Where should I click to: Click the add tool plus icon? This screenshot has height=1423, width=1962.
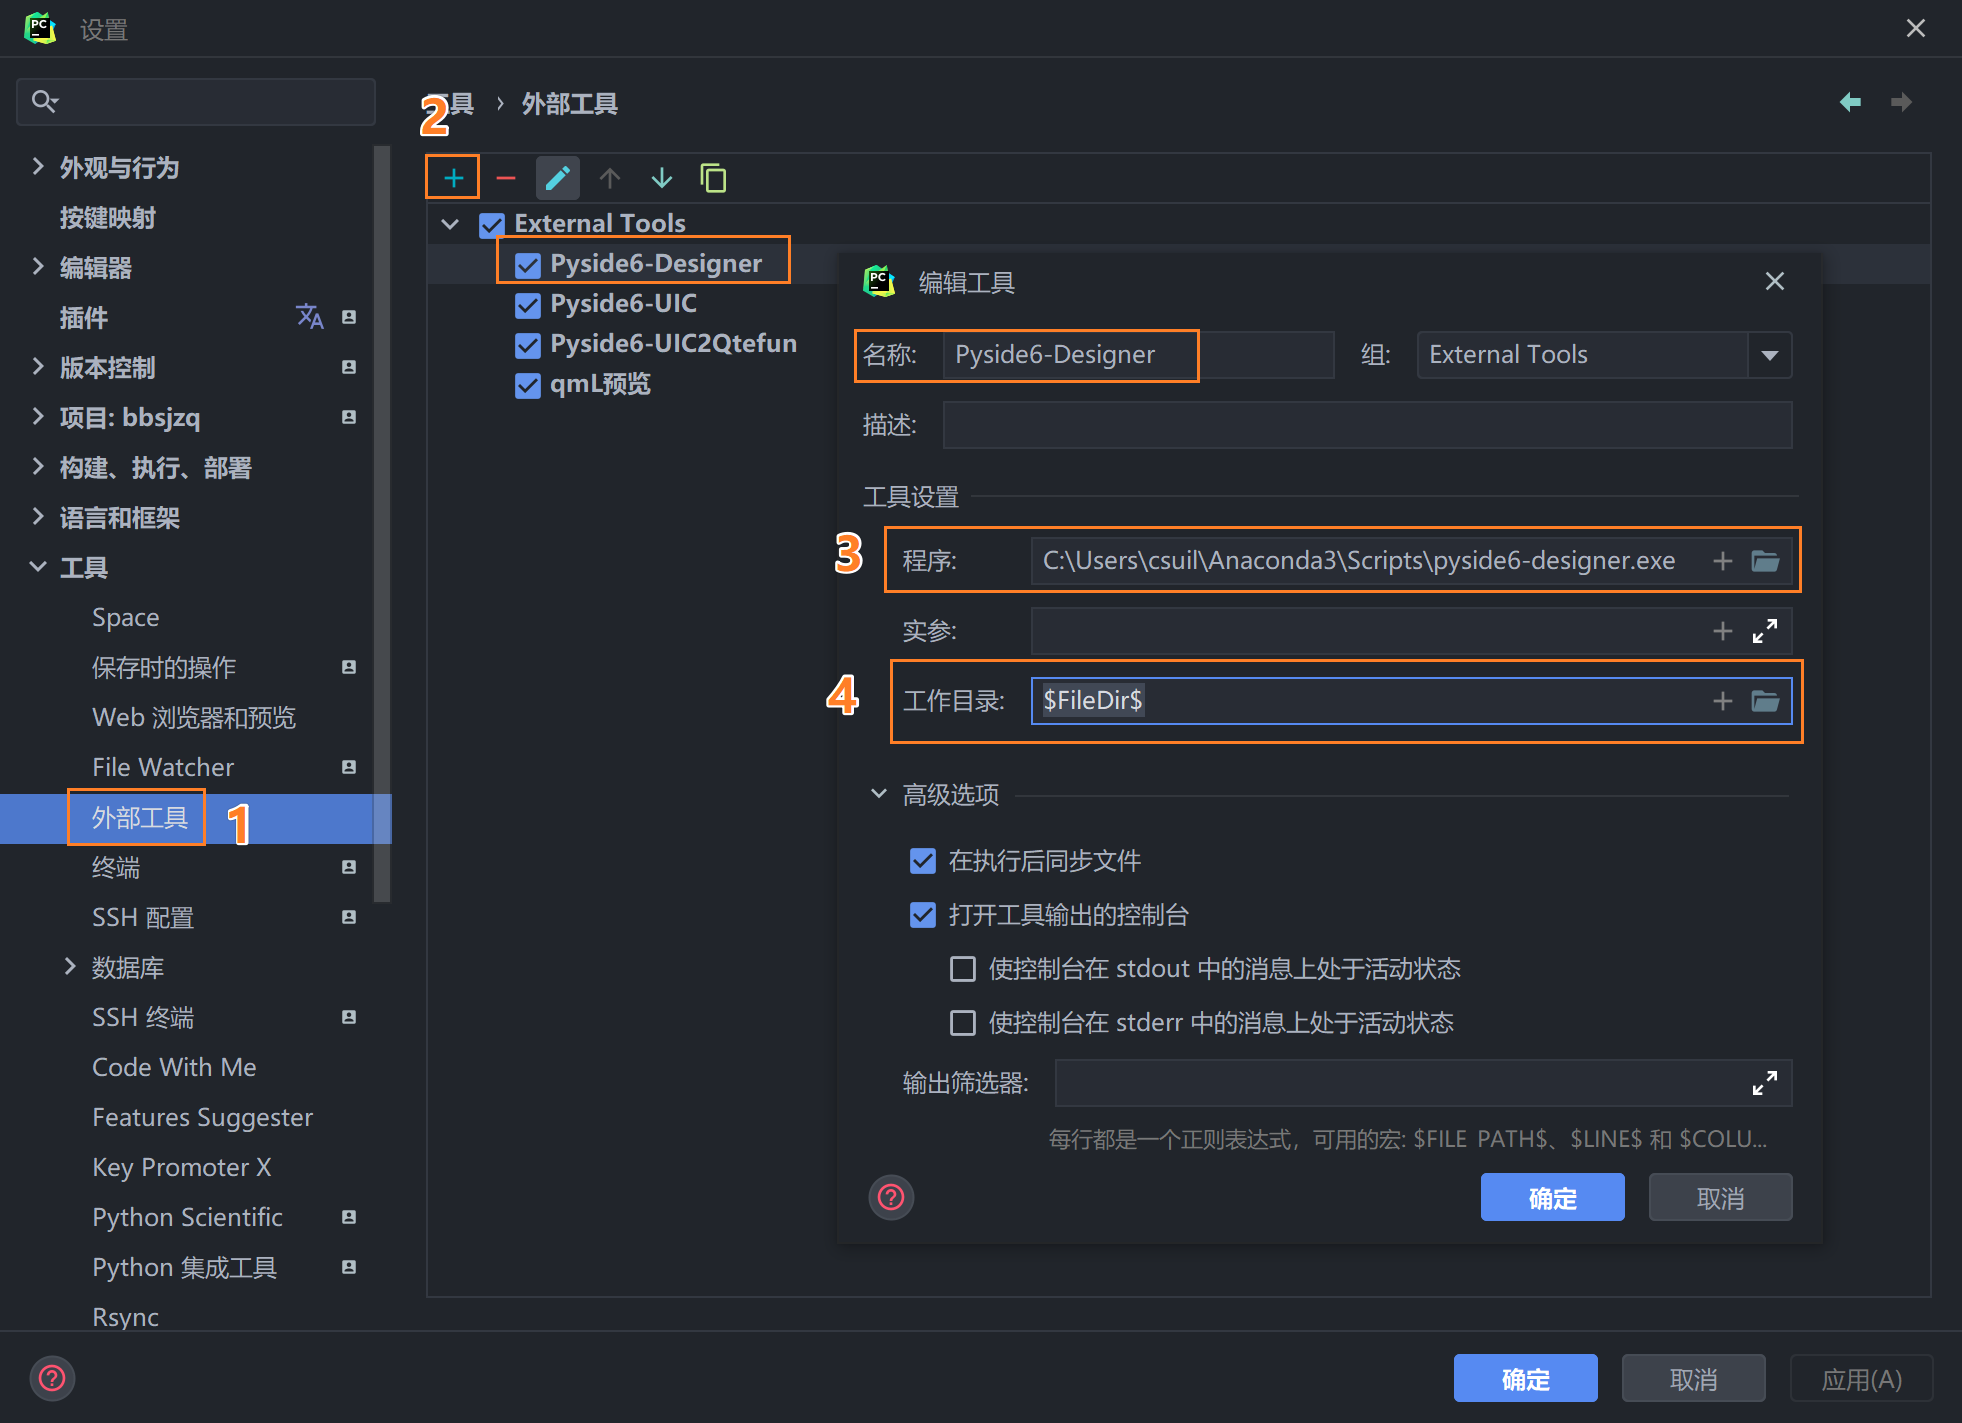[x=453, y=178]
